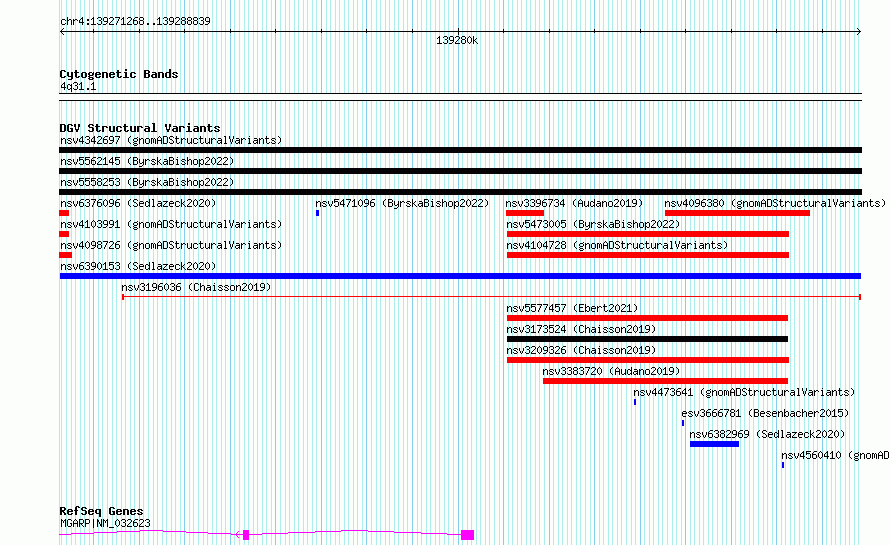
Task: Click the chr4:139271268..139288839 coordinate label
Action: point(135,22)
